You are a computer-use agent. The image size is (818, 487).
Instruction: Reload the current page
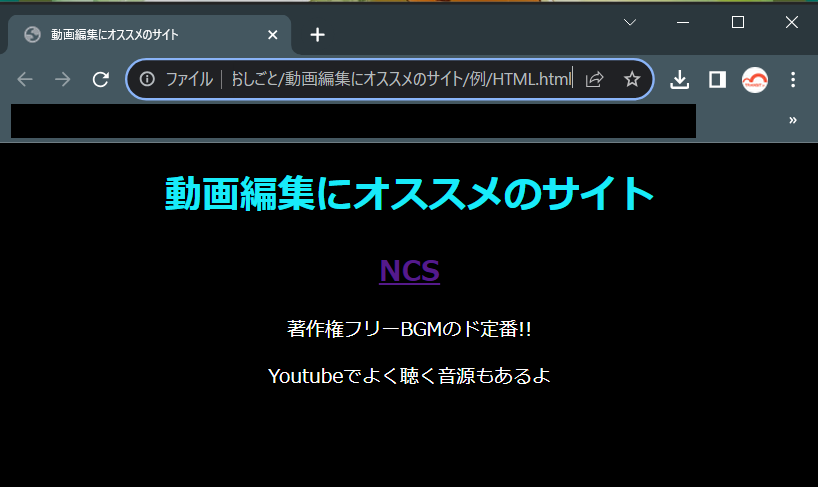pos(100,80)
